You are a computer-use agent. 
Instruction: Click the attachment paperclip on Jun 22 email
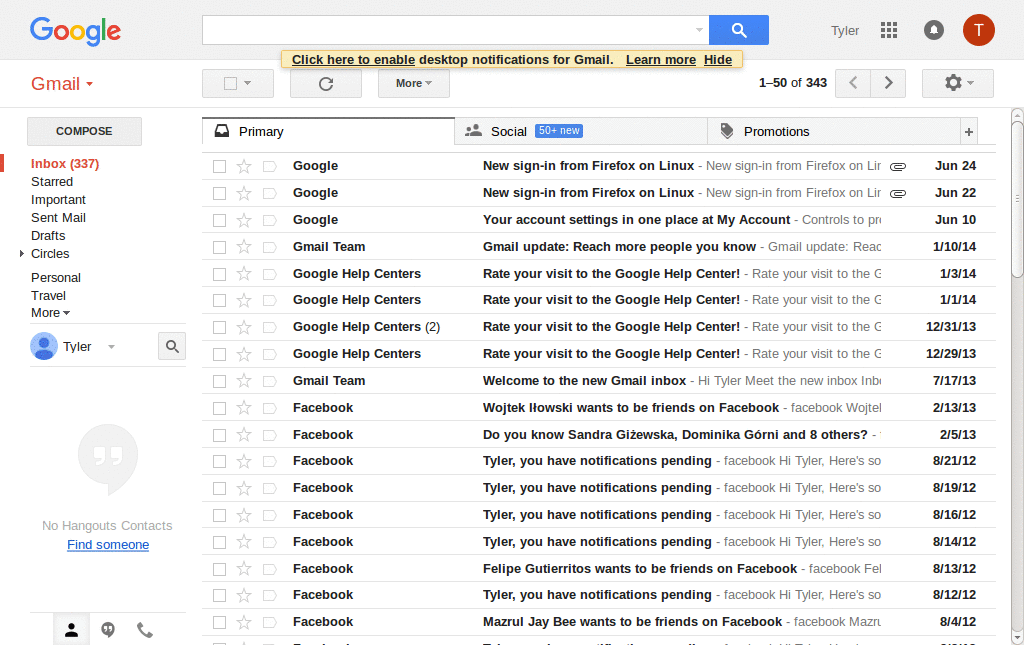pyautogui.click(x=898, y=193)
